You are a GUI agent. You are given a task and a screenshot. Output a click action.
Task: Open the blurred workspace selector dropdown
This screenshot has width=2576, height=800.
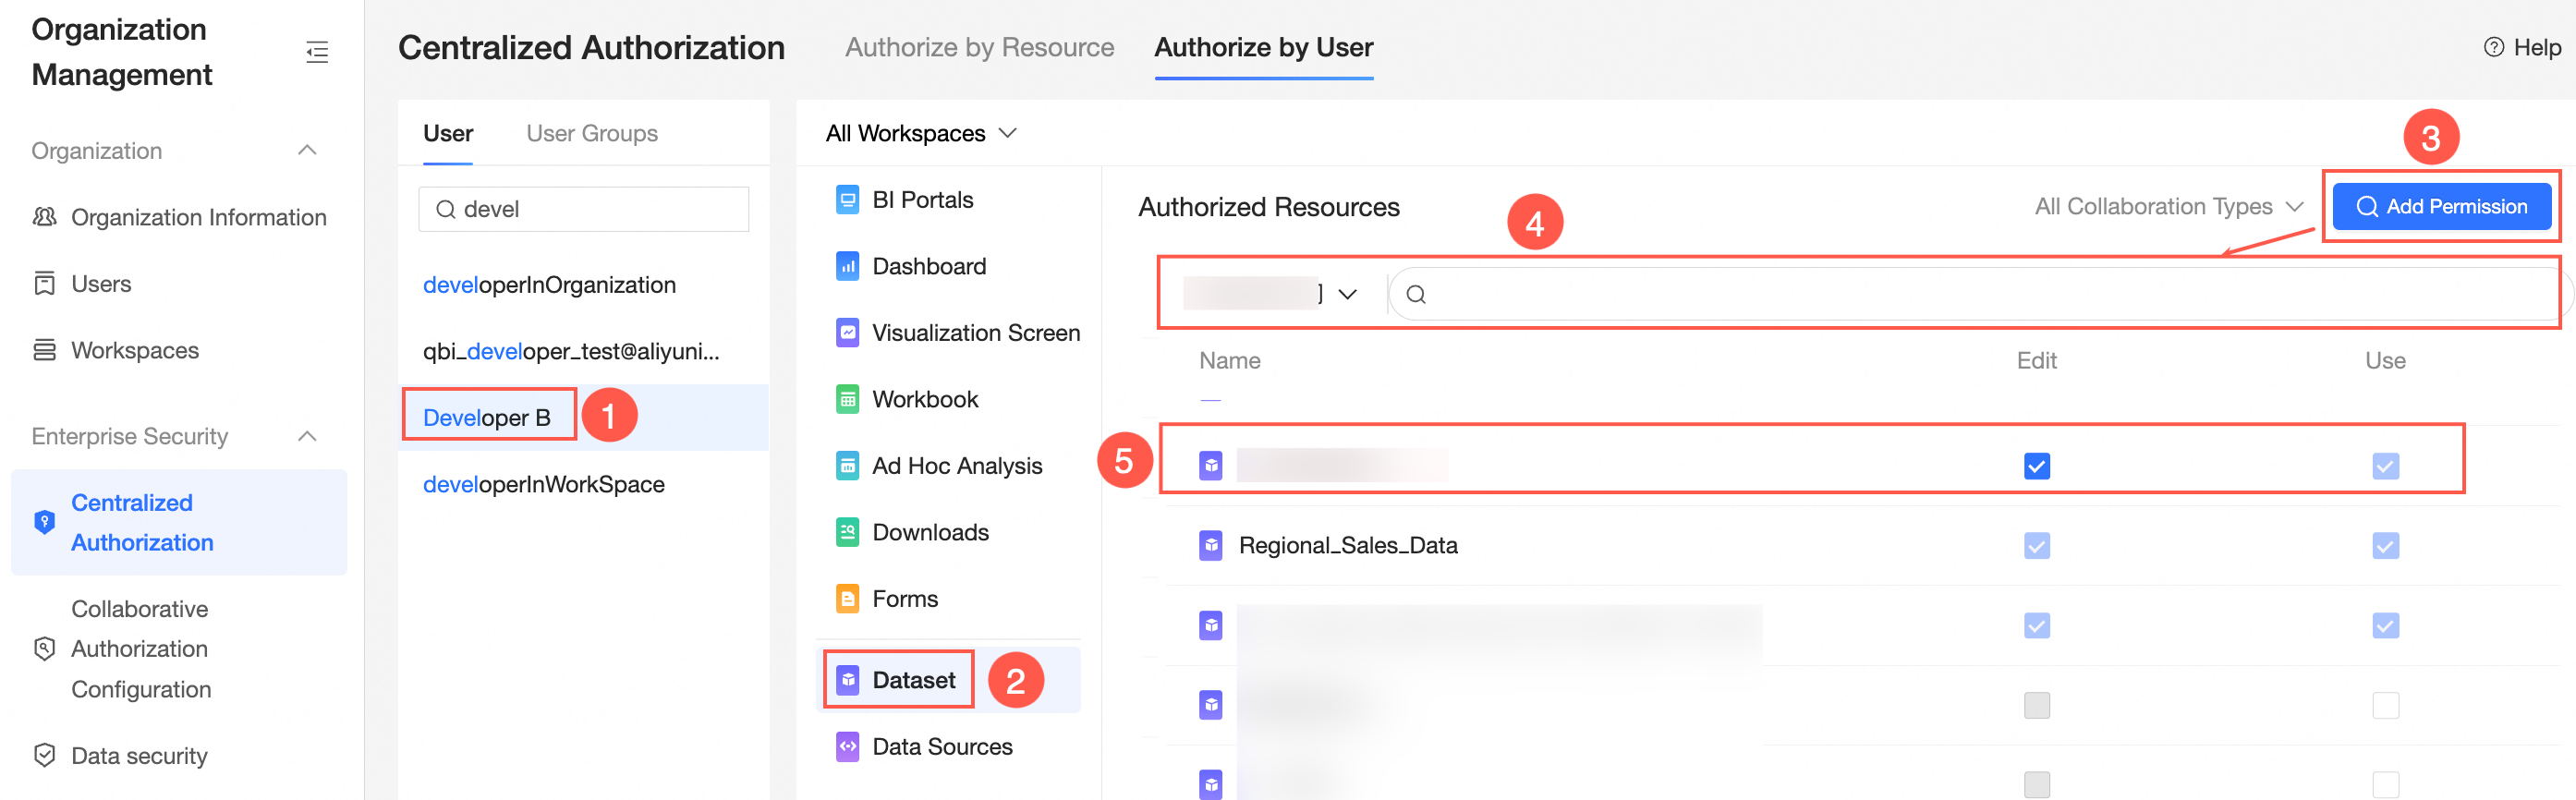[x=1271, y=293]
